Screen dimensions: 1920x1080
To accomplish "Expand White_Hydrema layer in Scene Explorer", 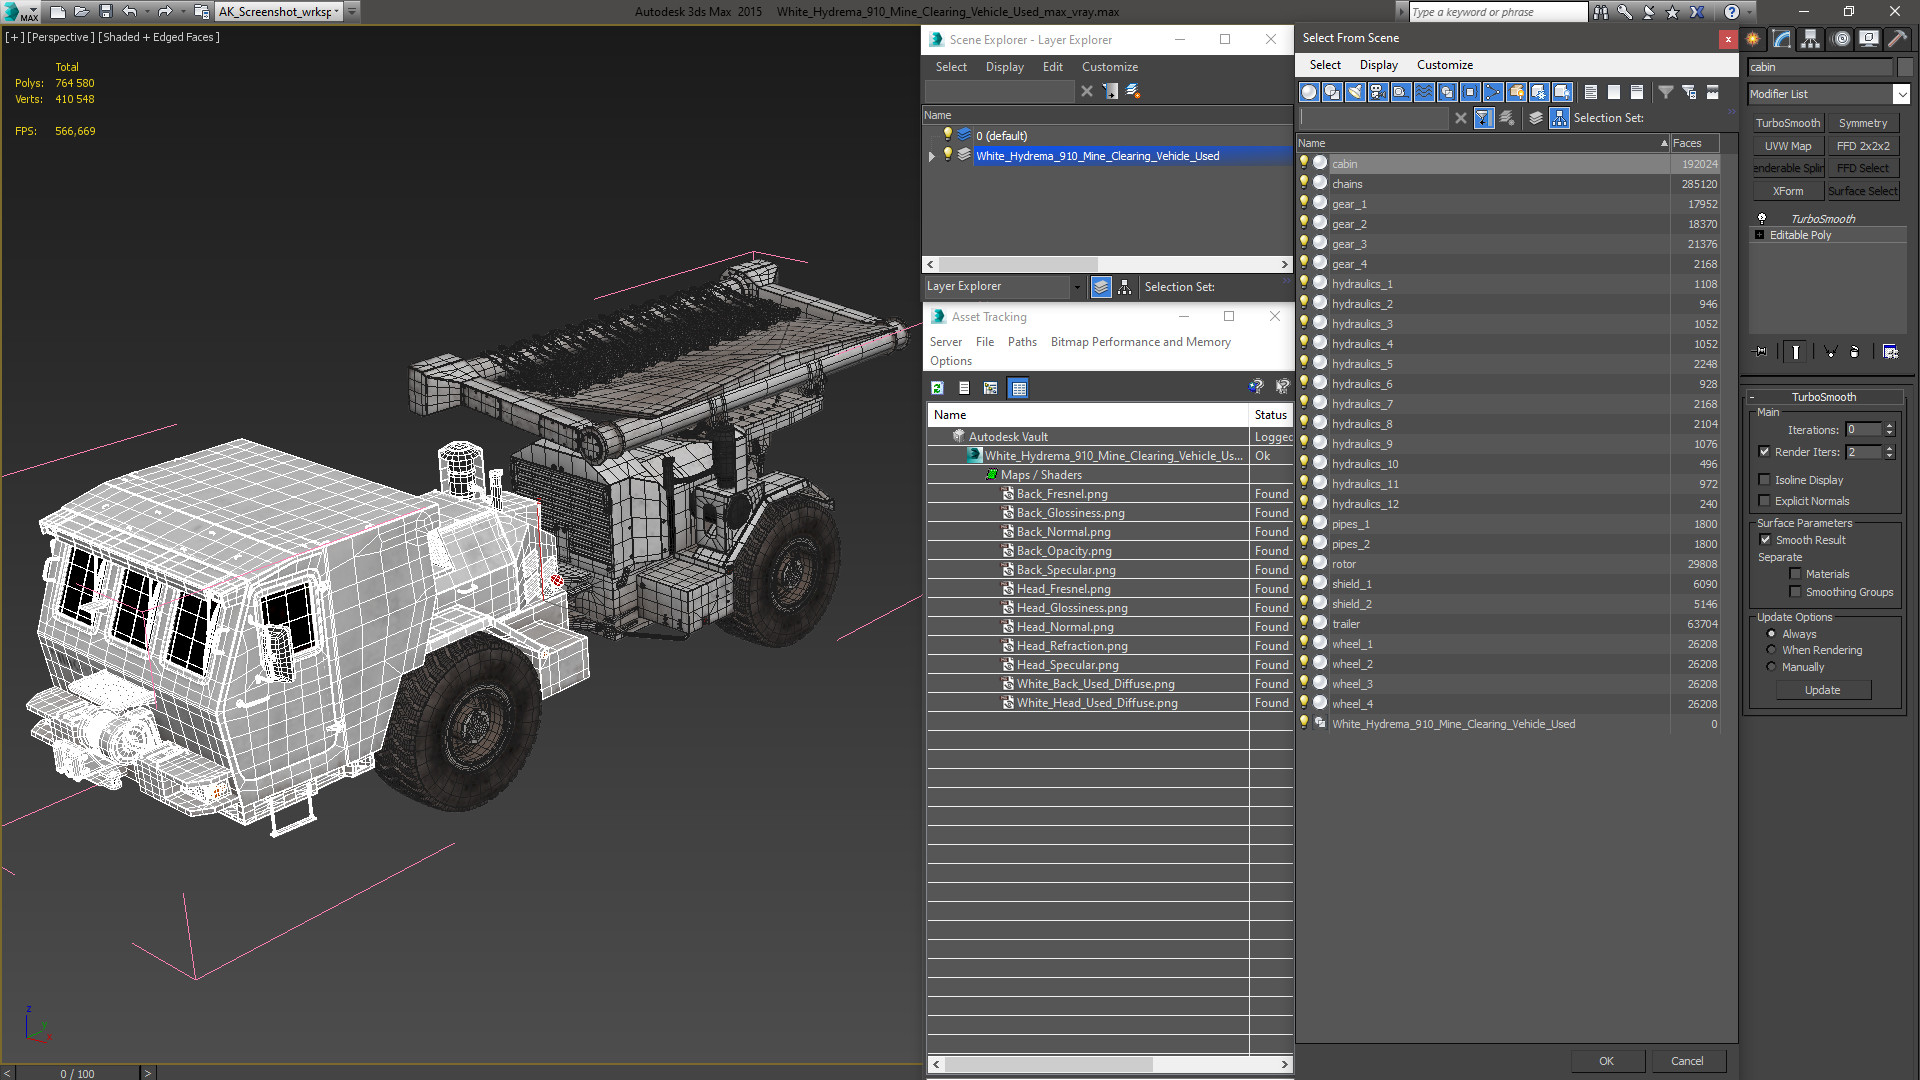I will (932, 156).
